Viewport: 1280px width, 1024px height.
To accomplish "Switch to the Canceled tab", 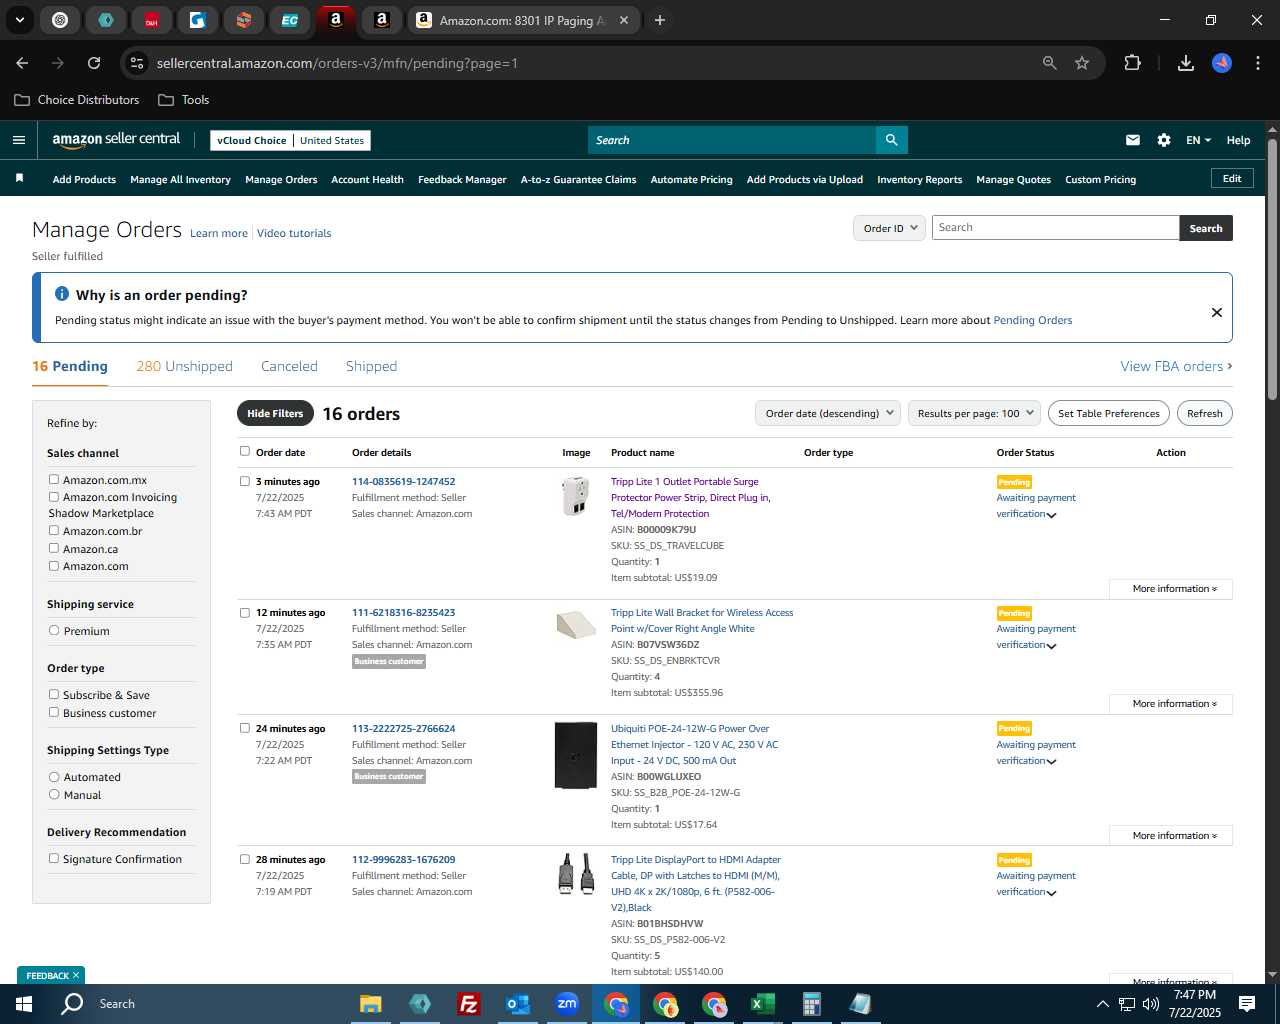I will (289, 366).
